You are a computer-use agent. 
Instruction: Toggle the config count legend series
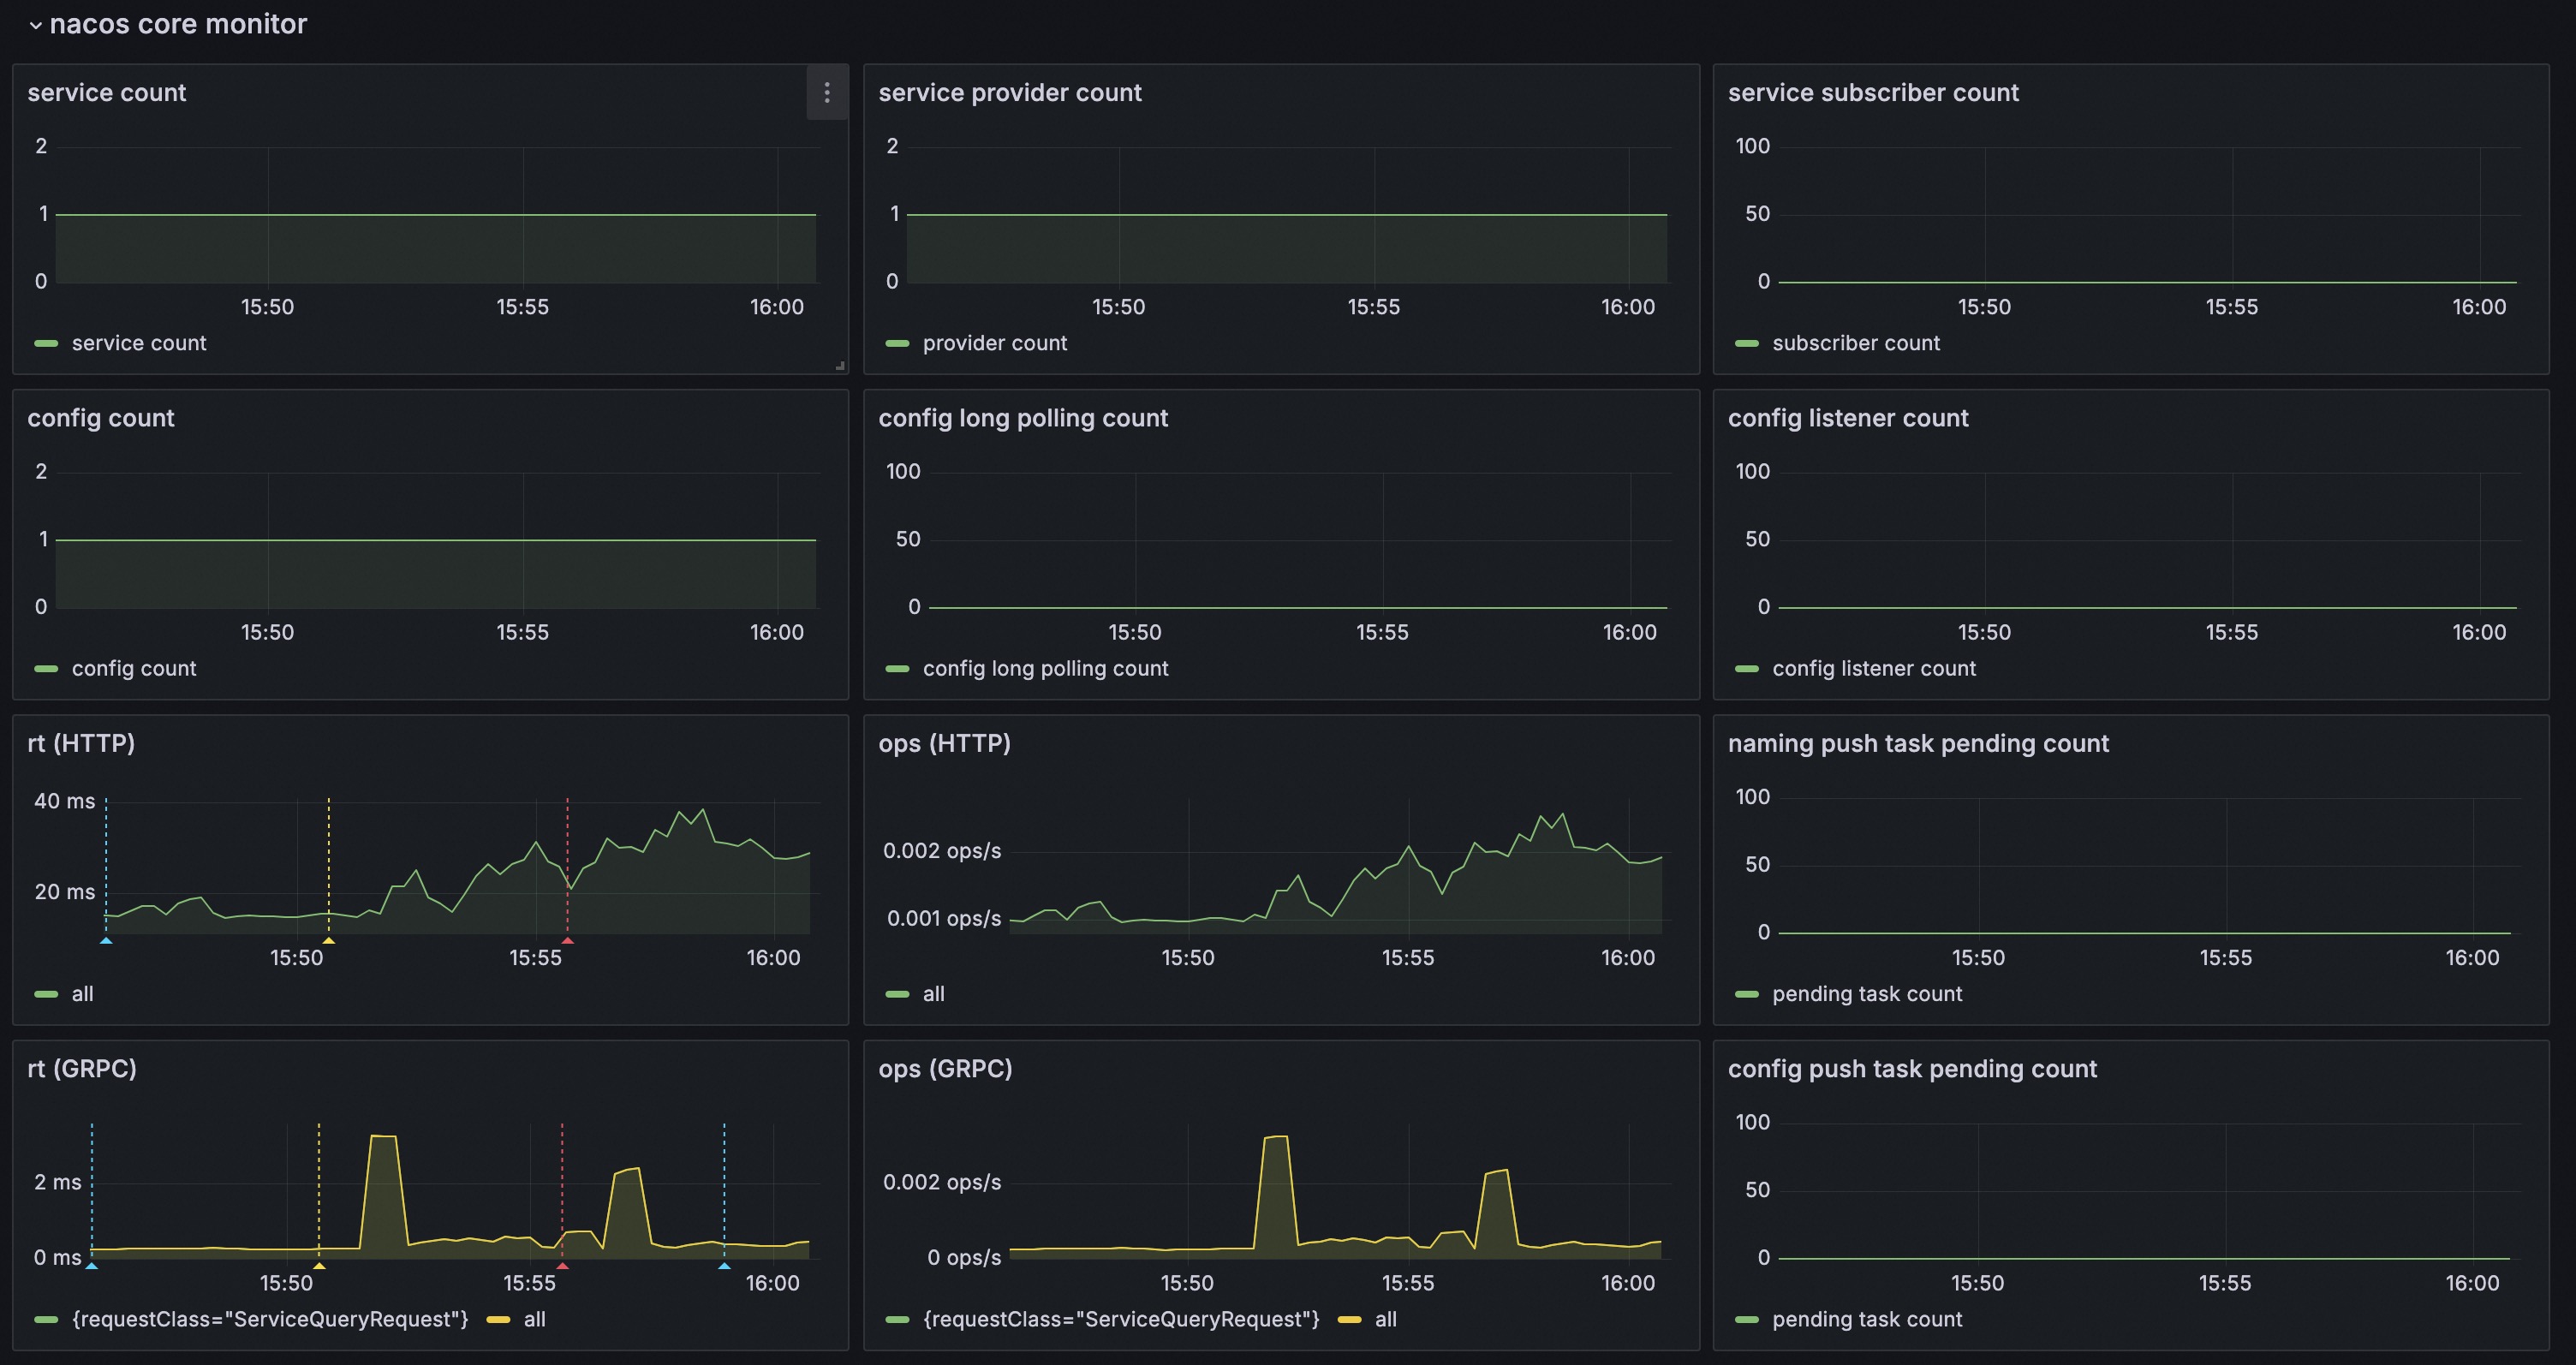click(x=135, y=668)
